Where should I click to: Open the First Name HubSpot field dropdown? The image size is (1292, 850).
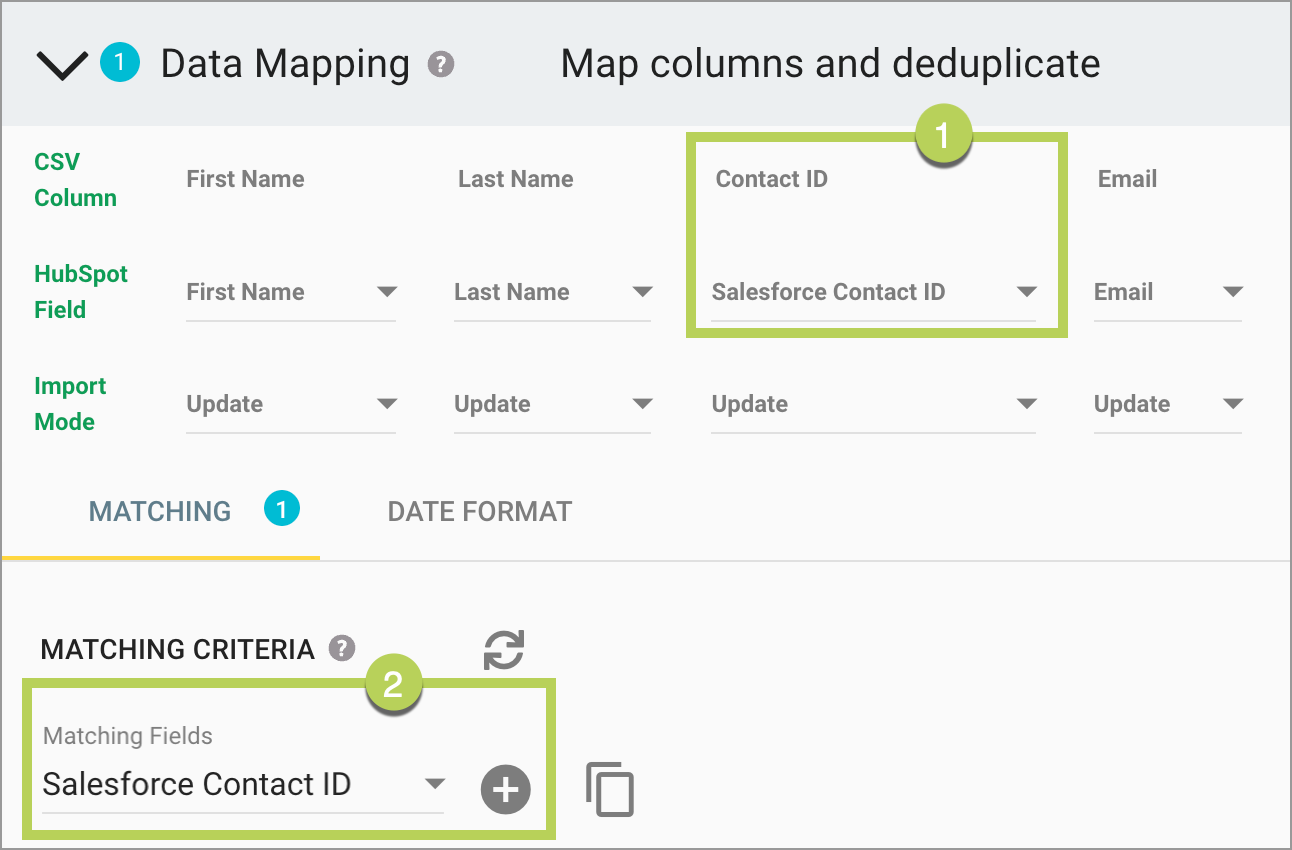290,292
